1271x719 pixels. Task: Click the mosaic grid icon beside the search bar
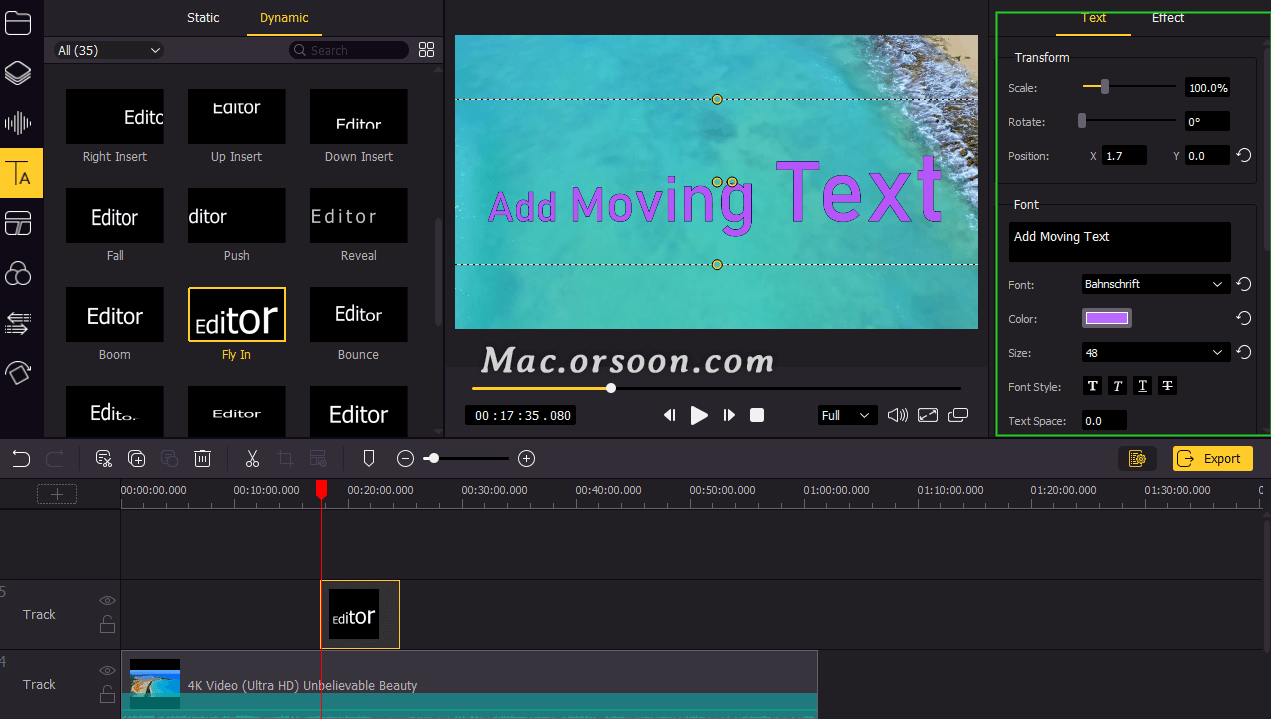(x=426, y=49)
